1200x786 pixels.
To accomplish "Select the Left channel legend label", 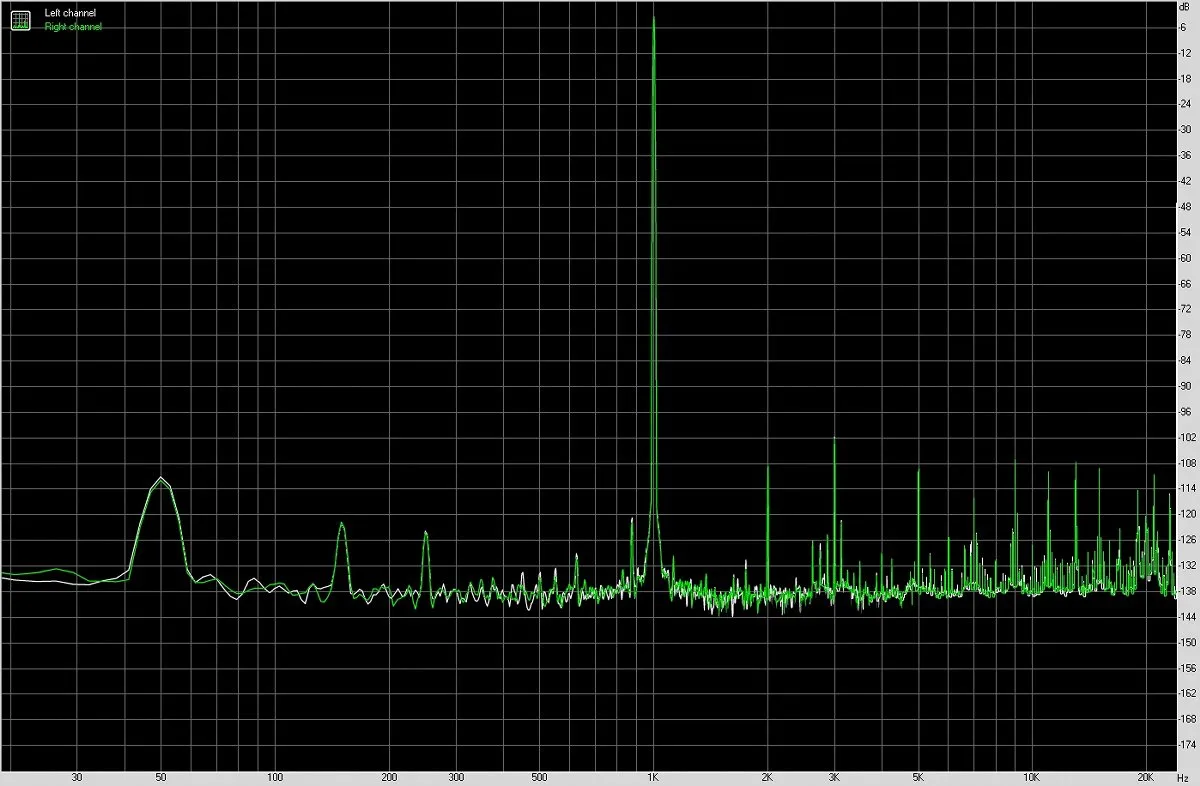I will tap(70, 13).
